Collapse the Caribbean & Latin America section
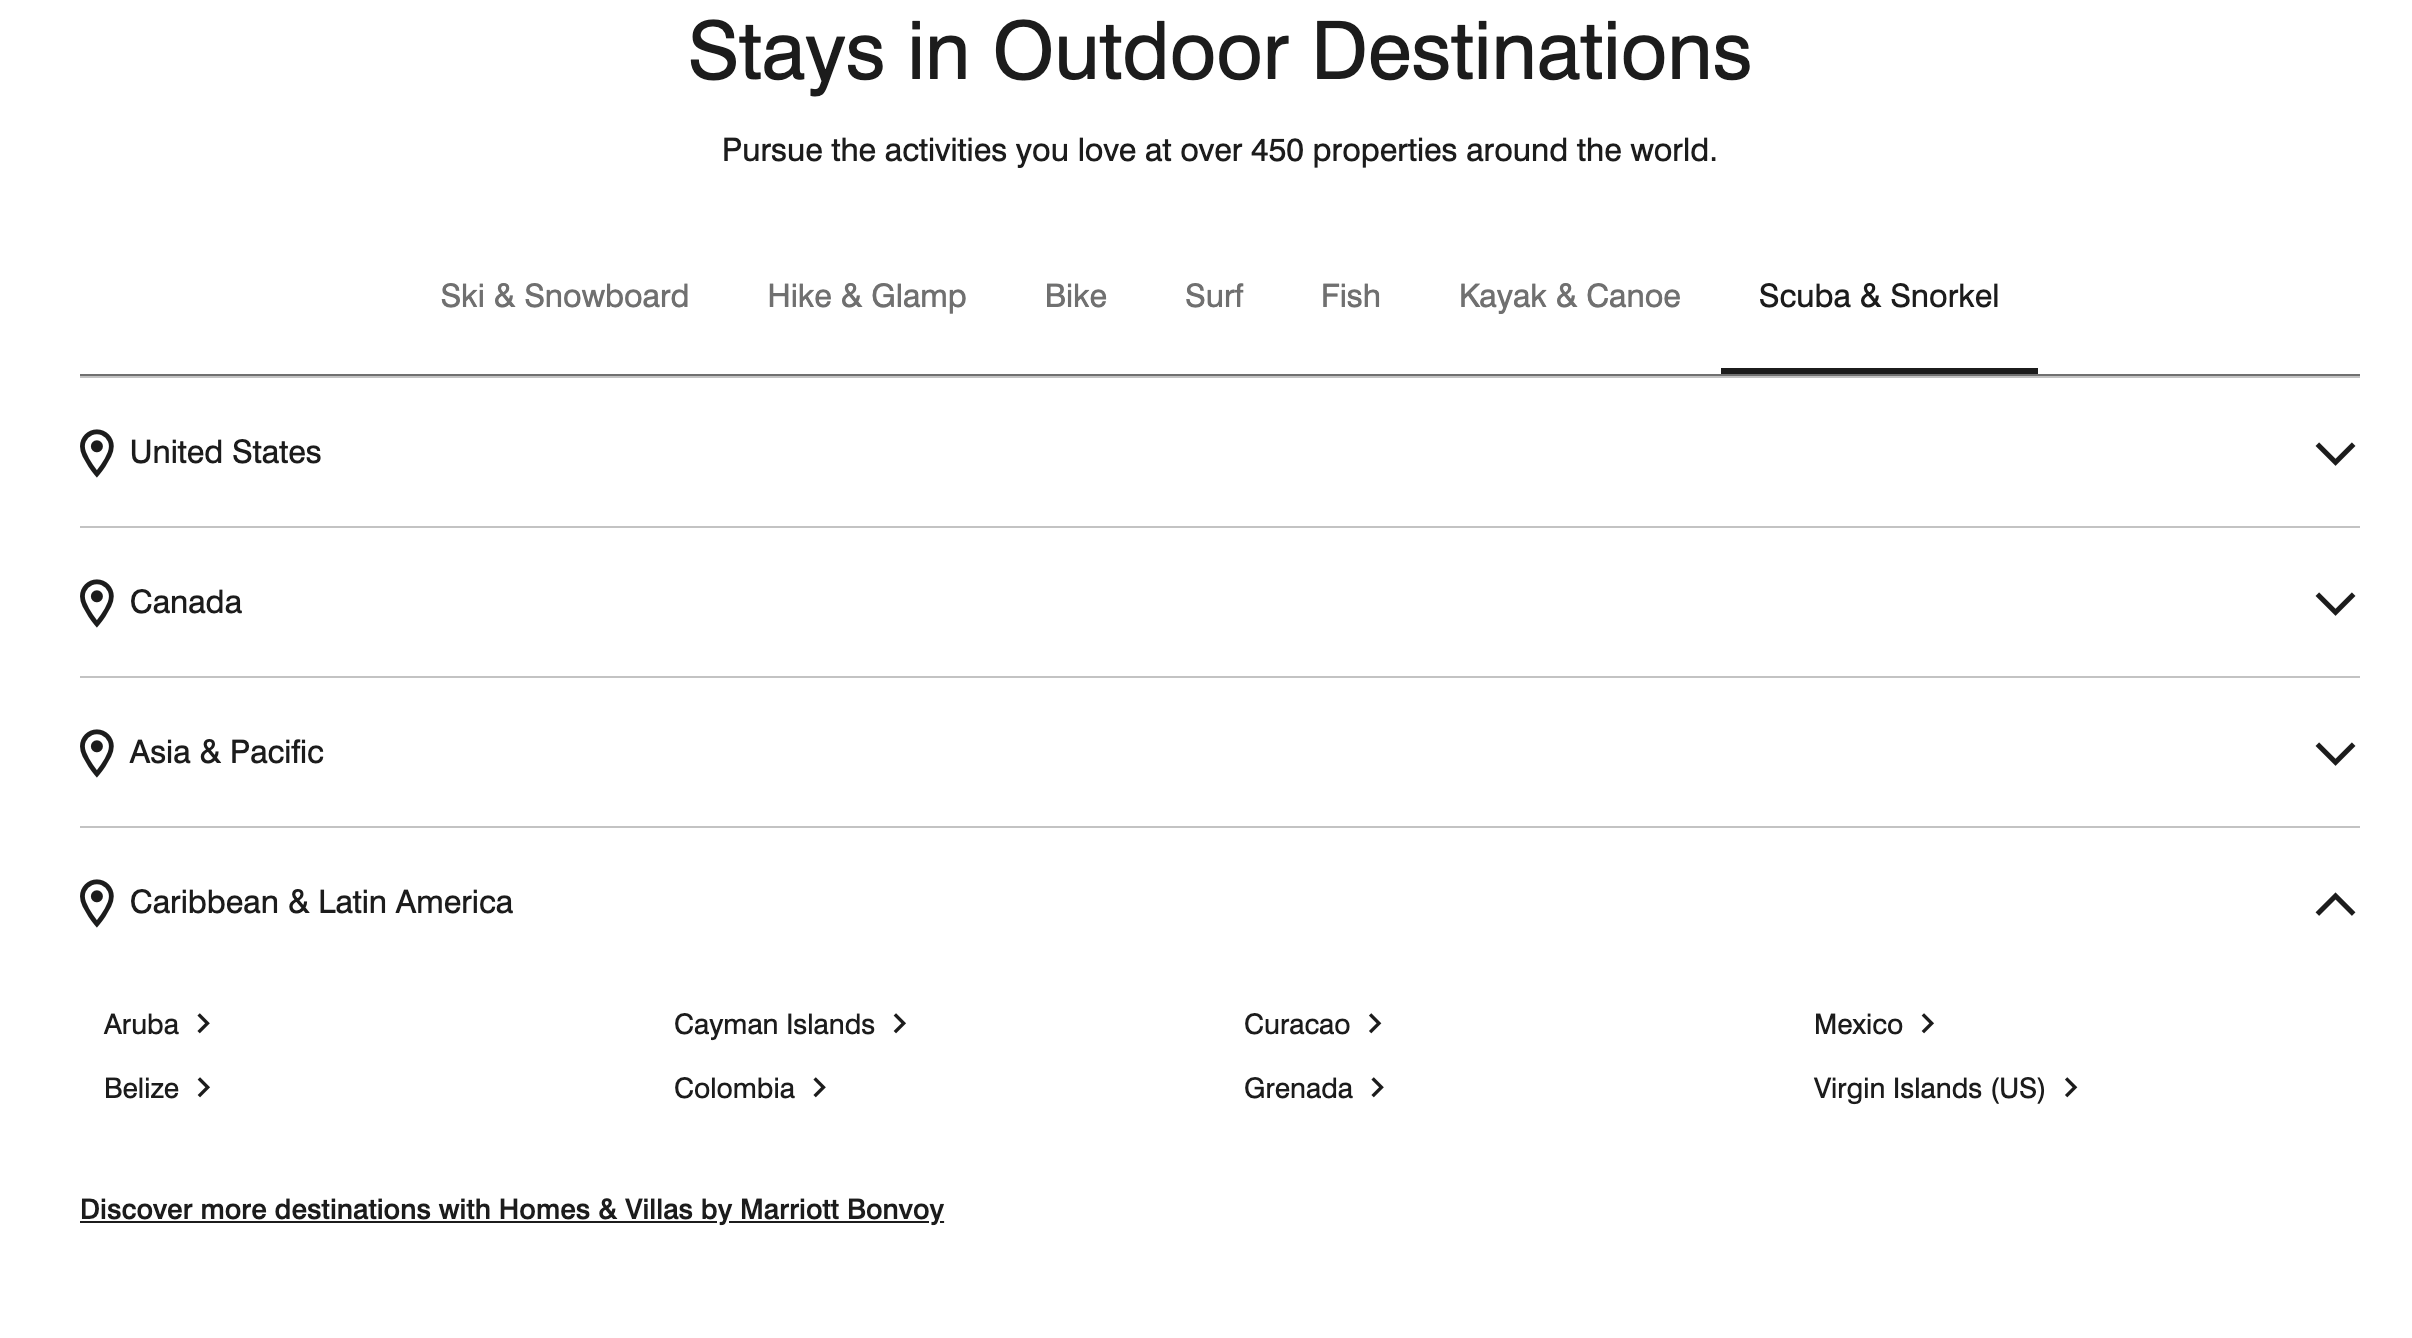 [x=2335, y=904]
